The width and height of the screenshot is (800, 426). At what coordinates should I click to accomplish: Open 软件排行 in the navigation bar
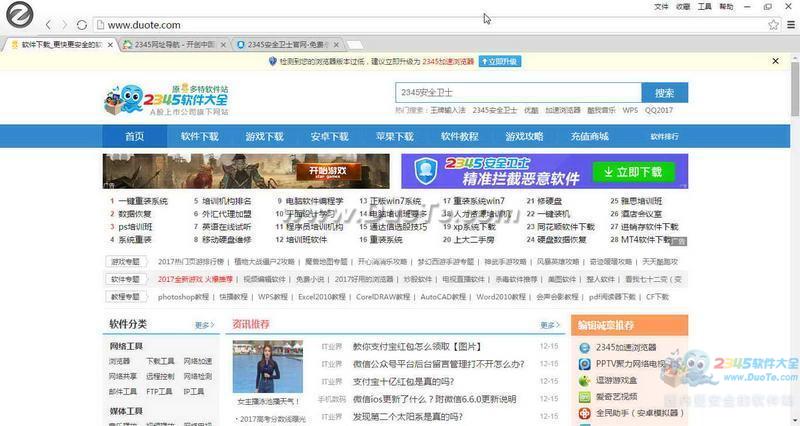[x=664, y=136]
